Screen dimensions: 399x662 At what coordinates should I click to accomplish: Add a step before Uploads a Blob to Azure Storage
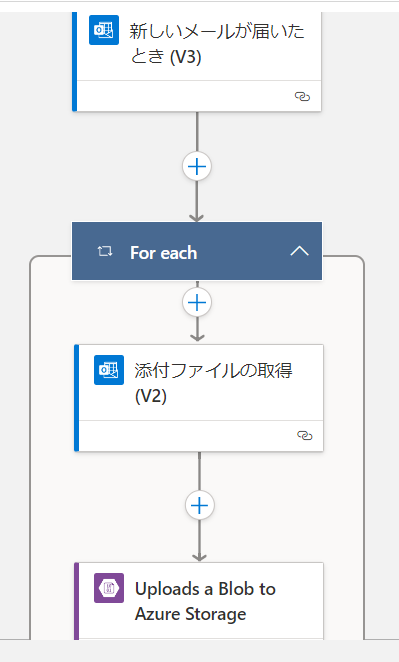200,505
